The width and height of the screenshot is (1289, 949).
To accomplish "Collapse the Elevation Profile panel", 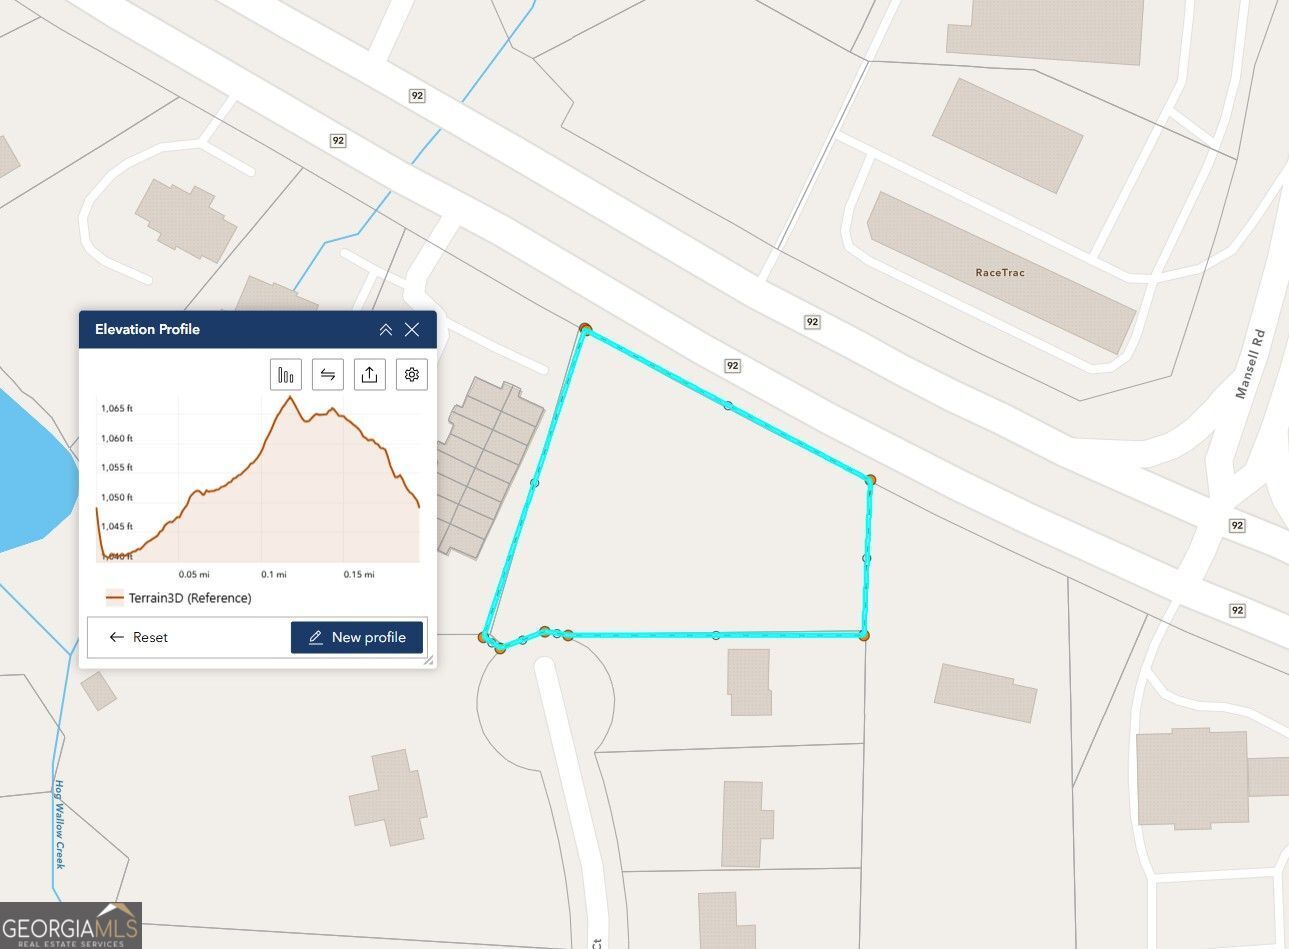I will pos(386,330).
